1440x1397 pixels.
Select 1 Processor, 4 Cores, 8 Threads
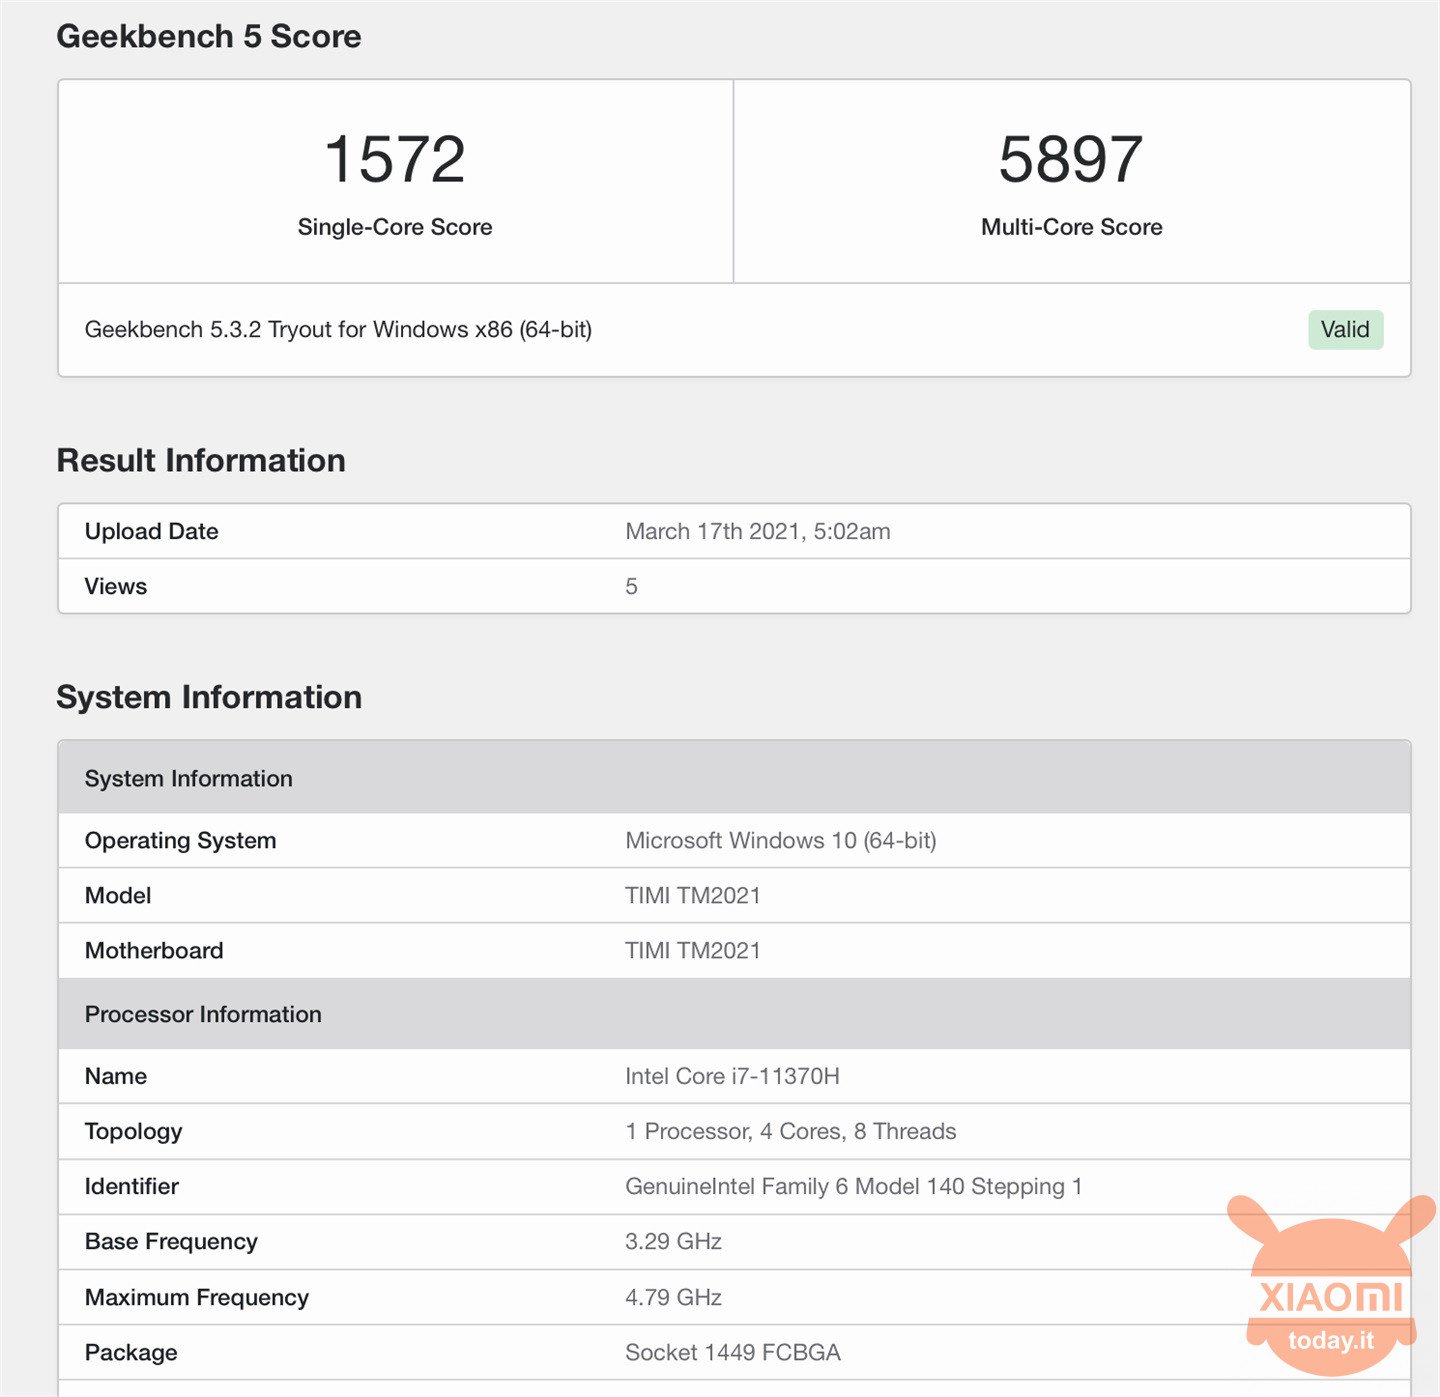tap(791, 1131)
